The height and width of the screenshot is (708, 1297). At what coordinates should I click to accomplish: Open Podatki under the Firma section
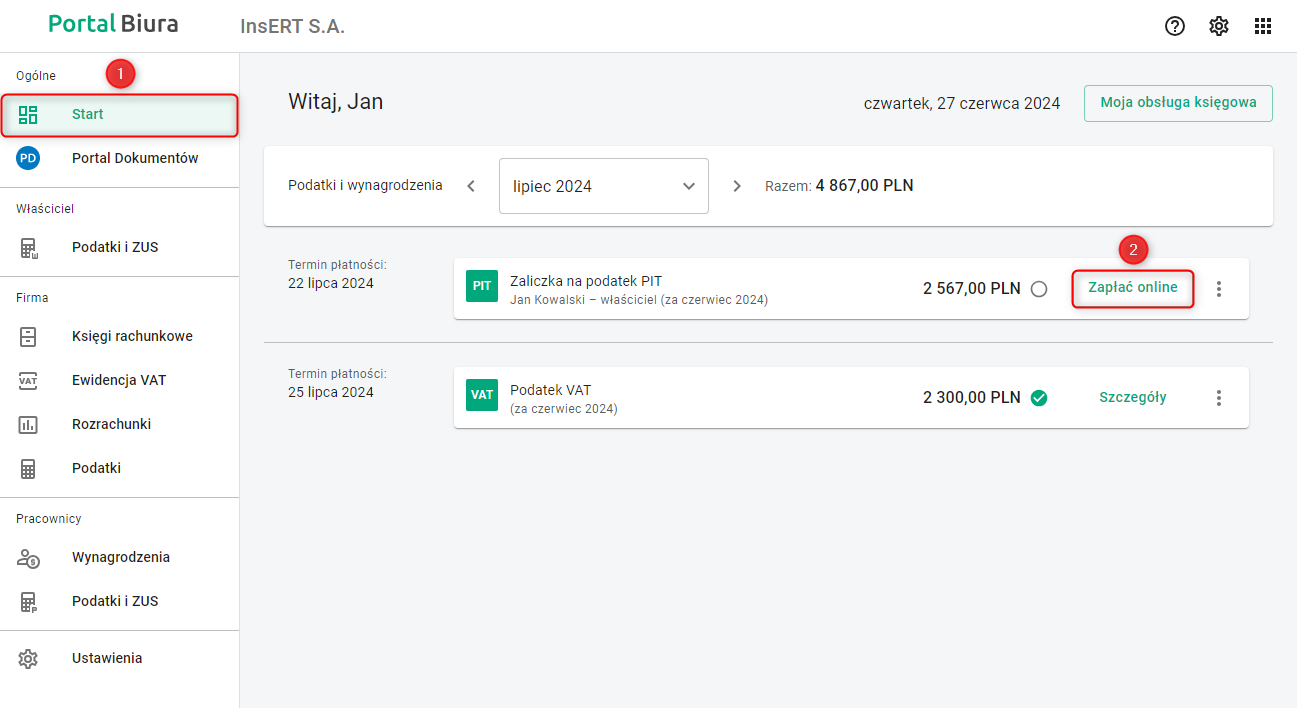tap(96, 468)
